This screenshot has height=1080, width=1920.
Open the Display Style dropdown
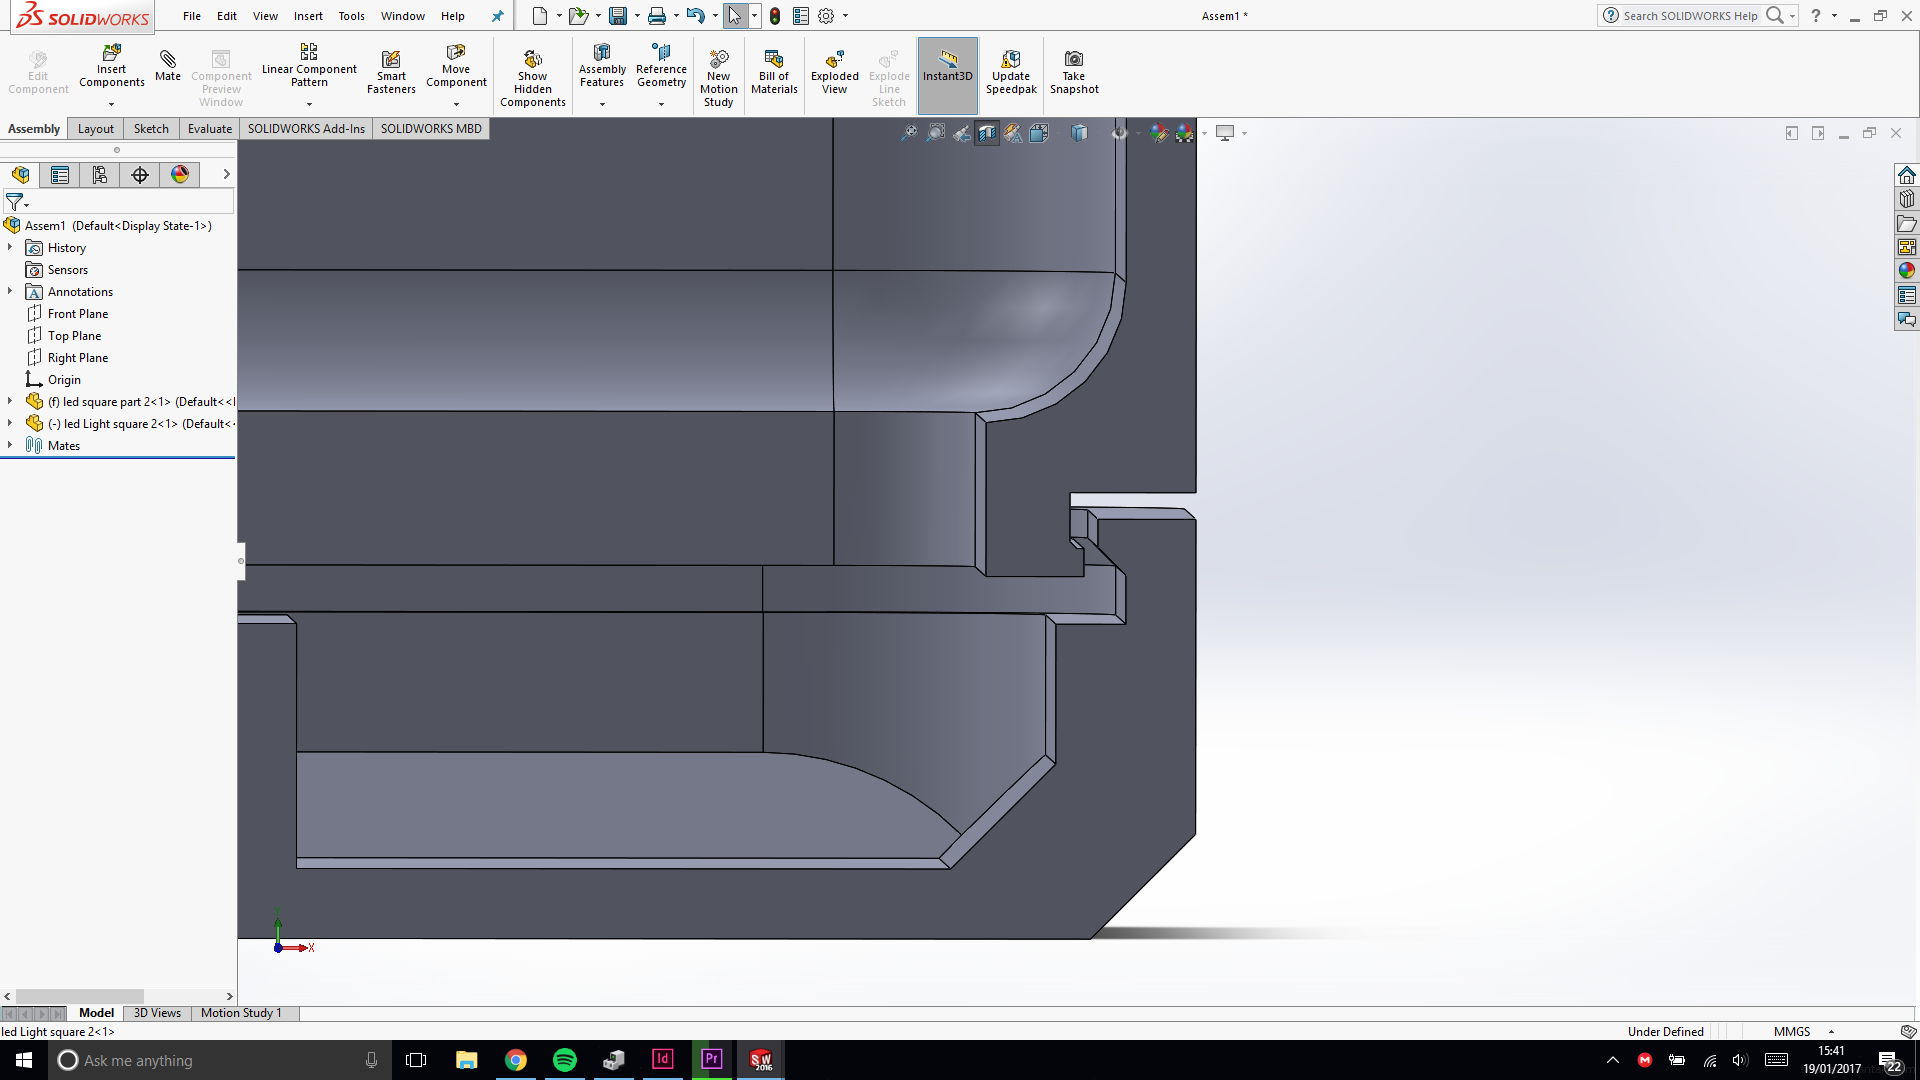pos(1079,133)
